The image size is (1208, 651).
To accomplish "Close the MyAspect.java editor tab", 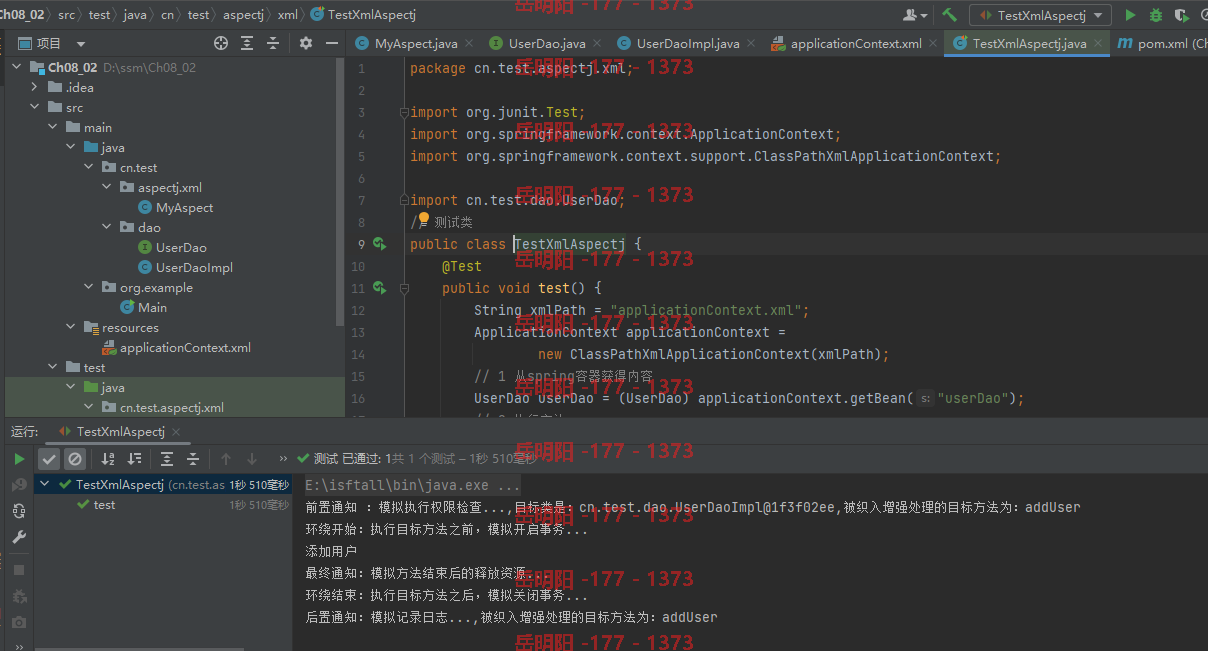I will click(471, 44).
